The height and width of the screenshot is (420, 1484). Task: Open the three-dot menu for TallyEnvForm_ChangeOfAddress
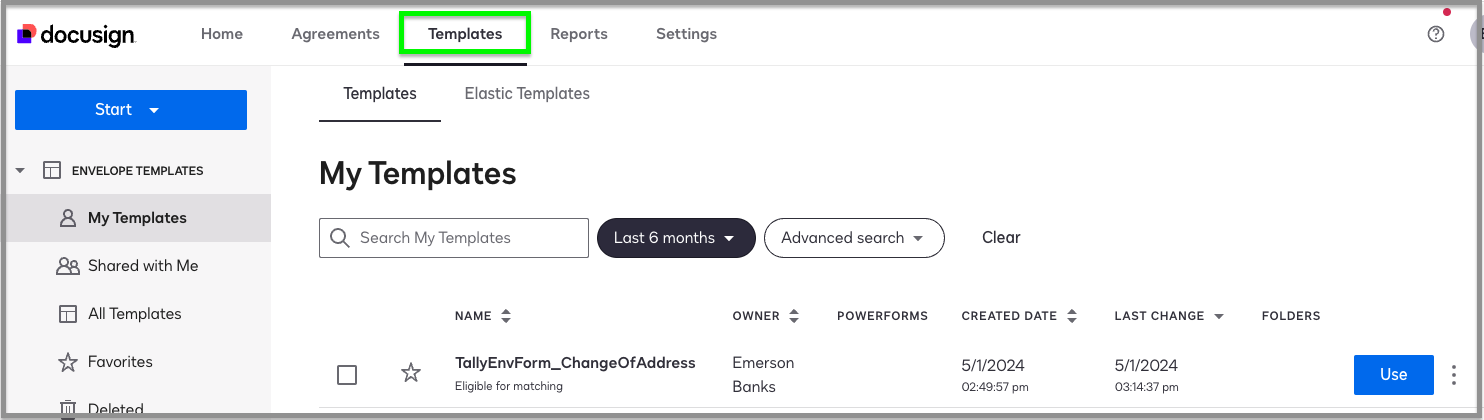click(x=1454, y=375)
